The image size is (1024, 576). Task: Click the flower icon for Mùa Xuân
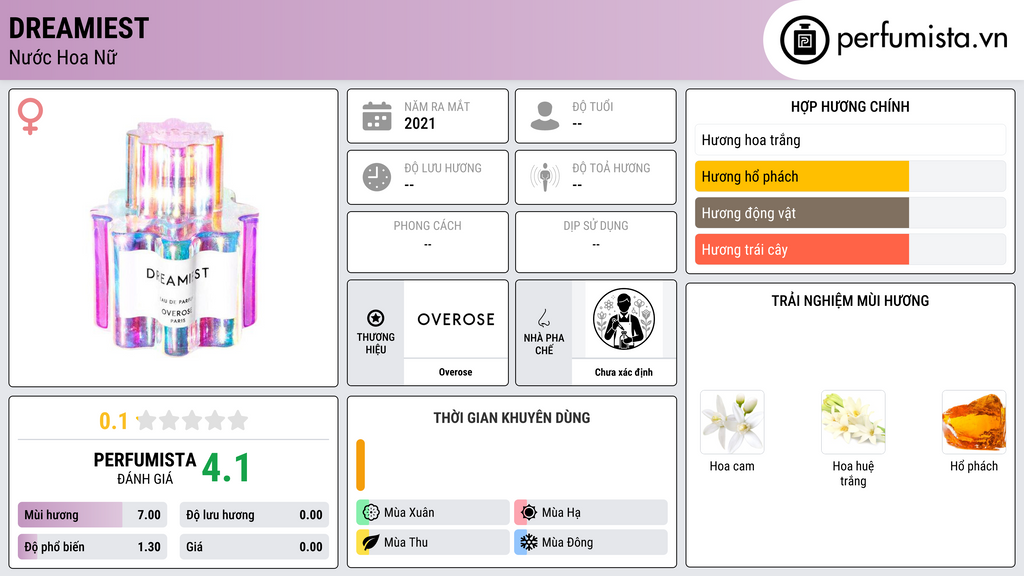[x=371, y=513]
